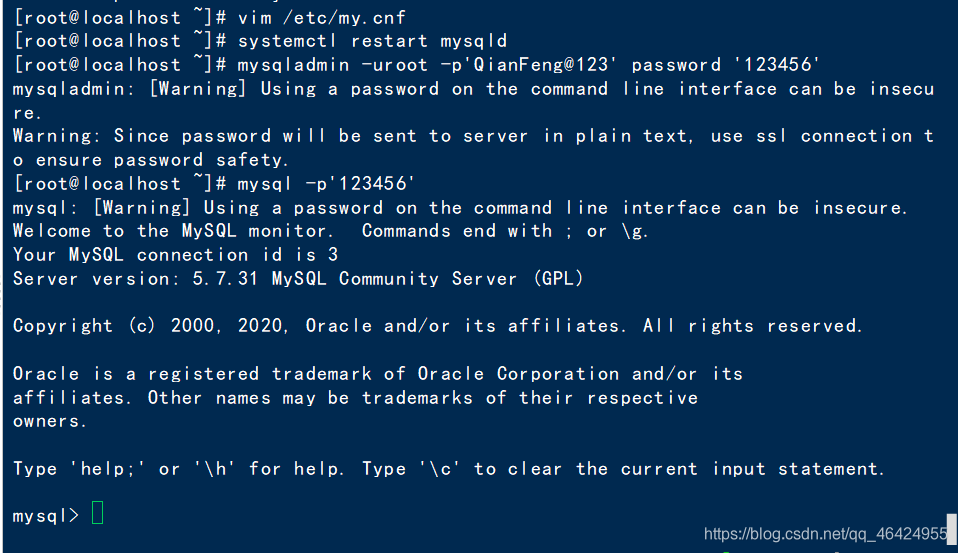
Task: Click the '\c' clear statement hint
Action: (x=440, y=469)
